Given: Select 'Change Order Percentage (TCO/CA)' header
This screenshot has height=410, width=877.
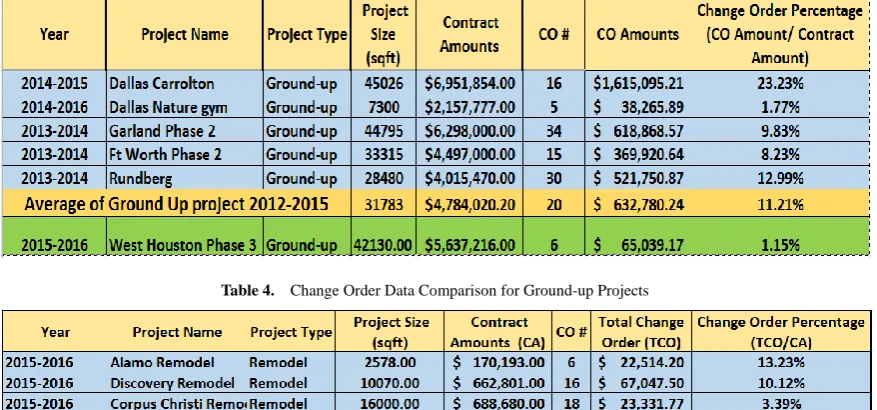Looking at the screenshot, I should point(781,332).
